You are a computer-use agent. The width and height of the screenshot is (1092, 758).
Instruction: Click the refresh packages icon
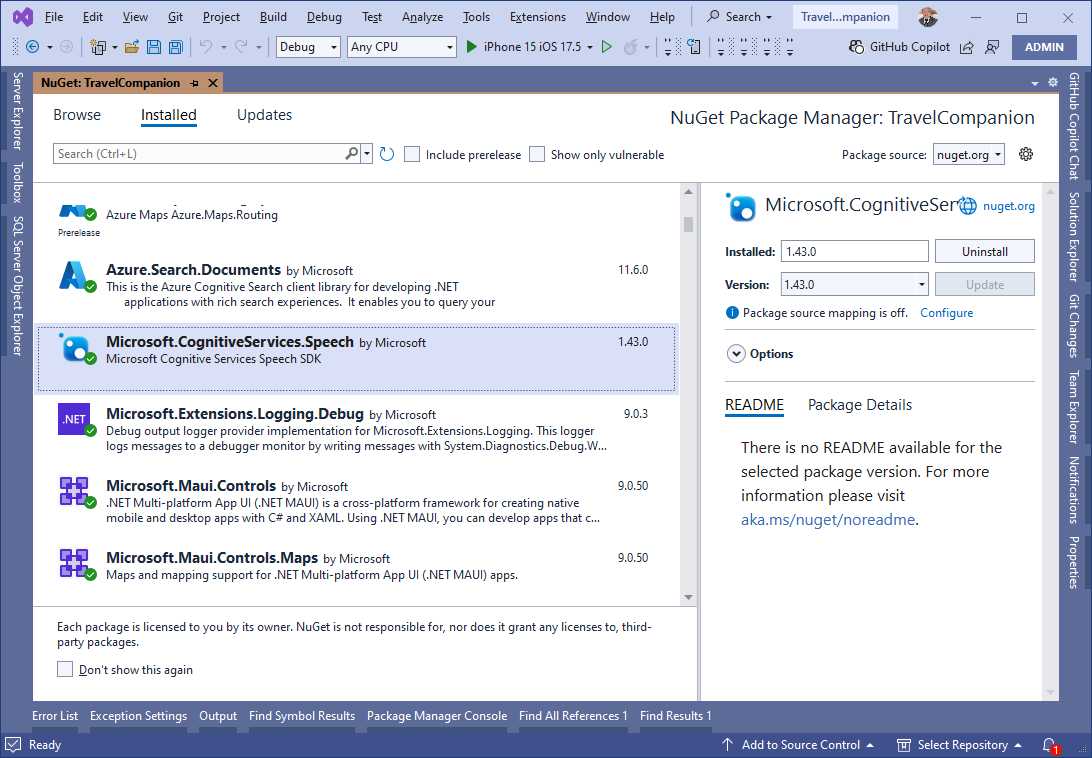[387, 154]
